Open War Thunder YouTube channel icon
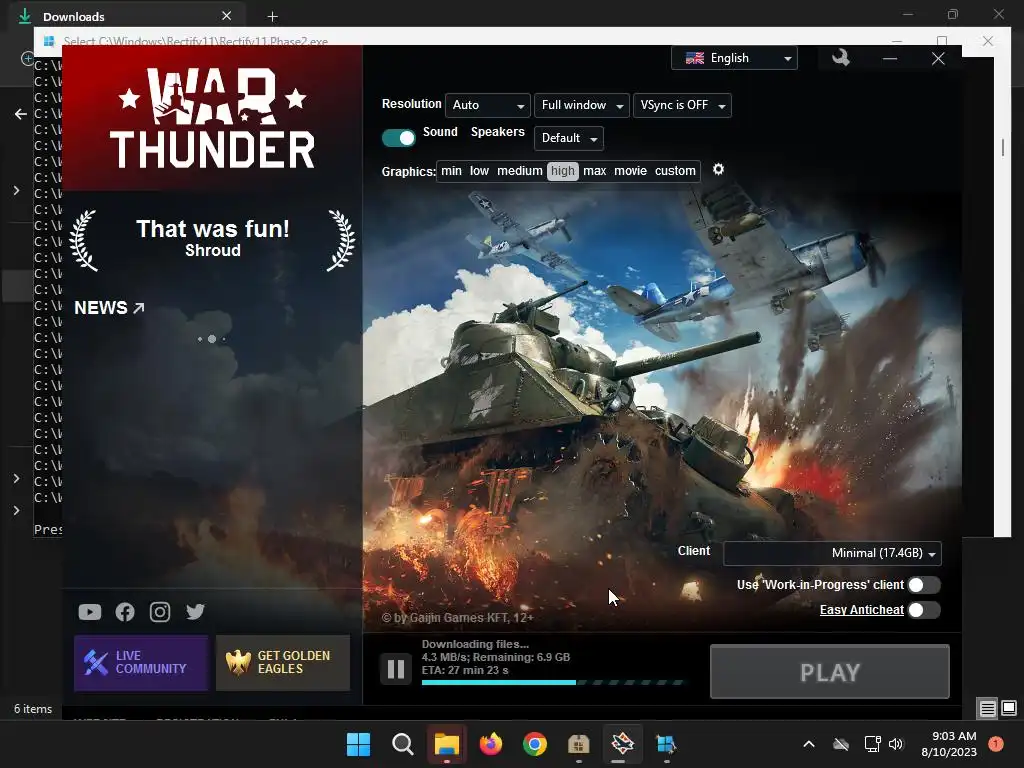Image resolution: width=1024 pixels, height=768 pixels. 89,612
